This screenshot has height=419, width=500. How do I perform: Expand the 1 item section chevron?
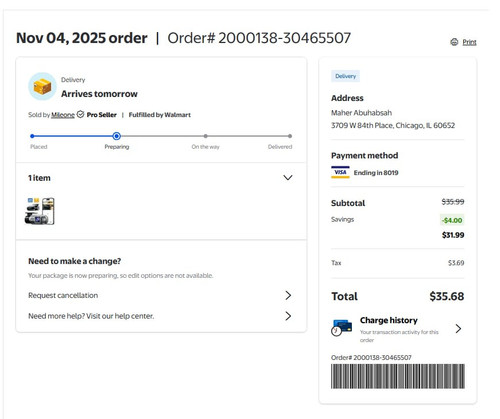point(288,178)
